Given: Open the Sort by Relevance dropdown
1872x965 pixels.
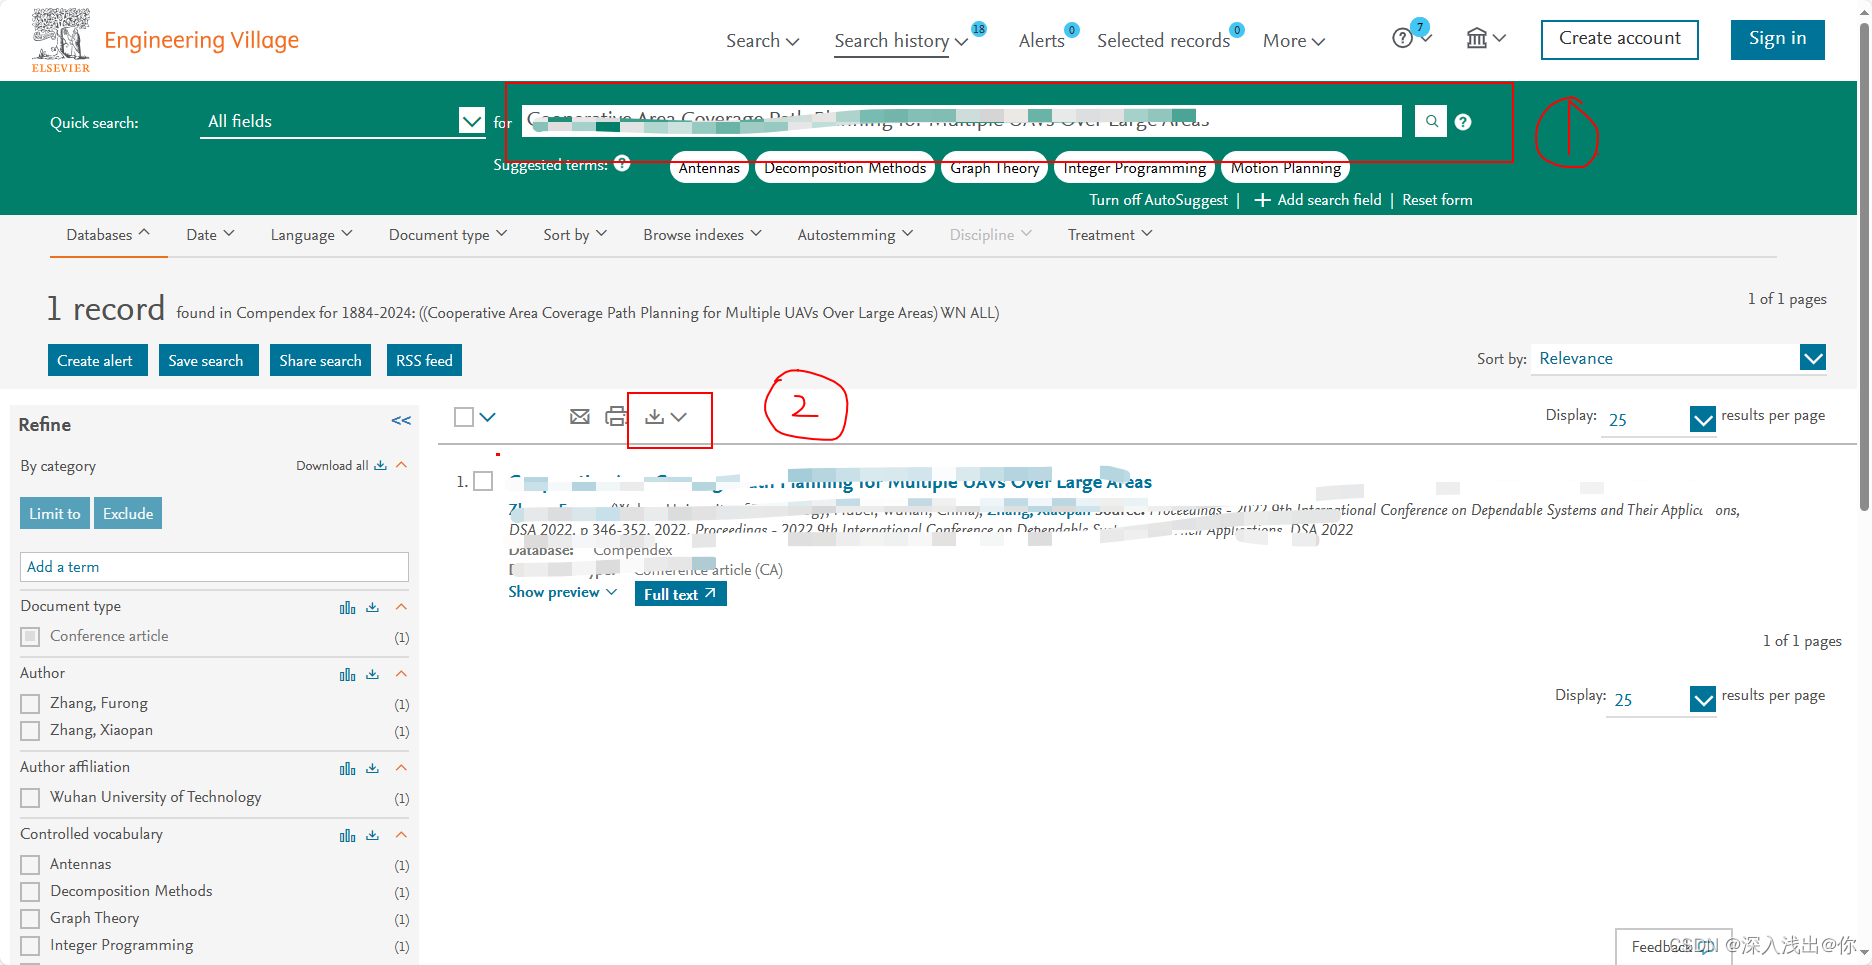Looking at the screenshot, I should pyautogui.click(x=1678, y=358).
